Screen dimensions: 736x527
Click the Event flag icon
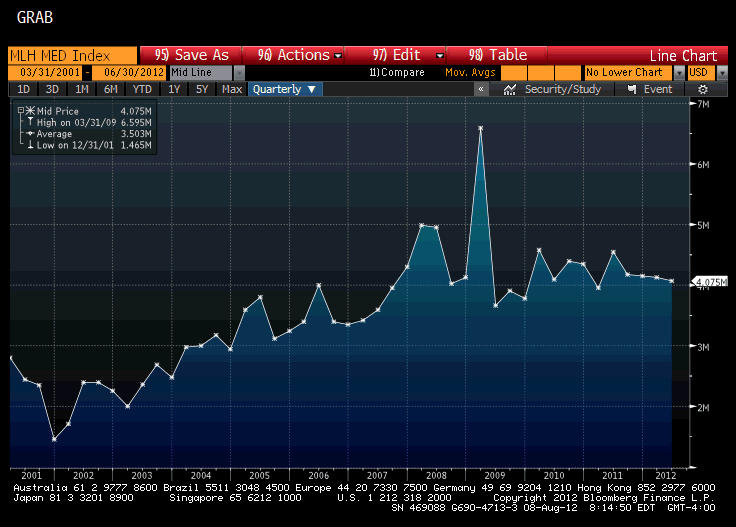[632, 89]
